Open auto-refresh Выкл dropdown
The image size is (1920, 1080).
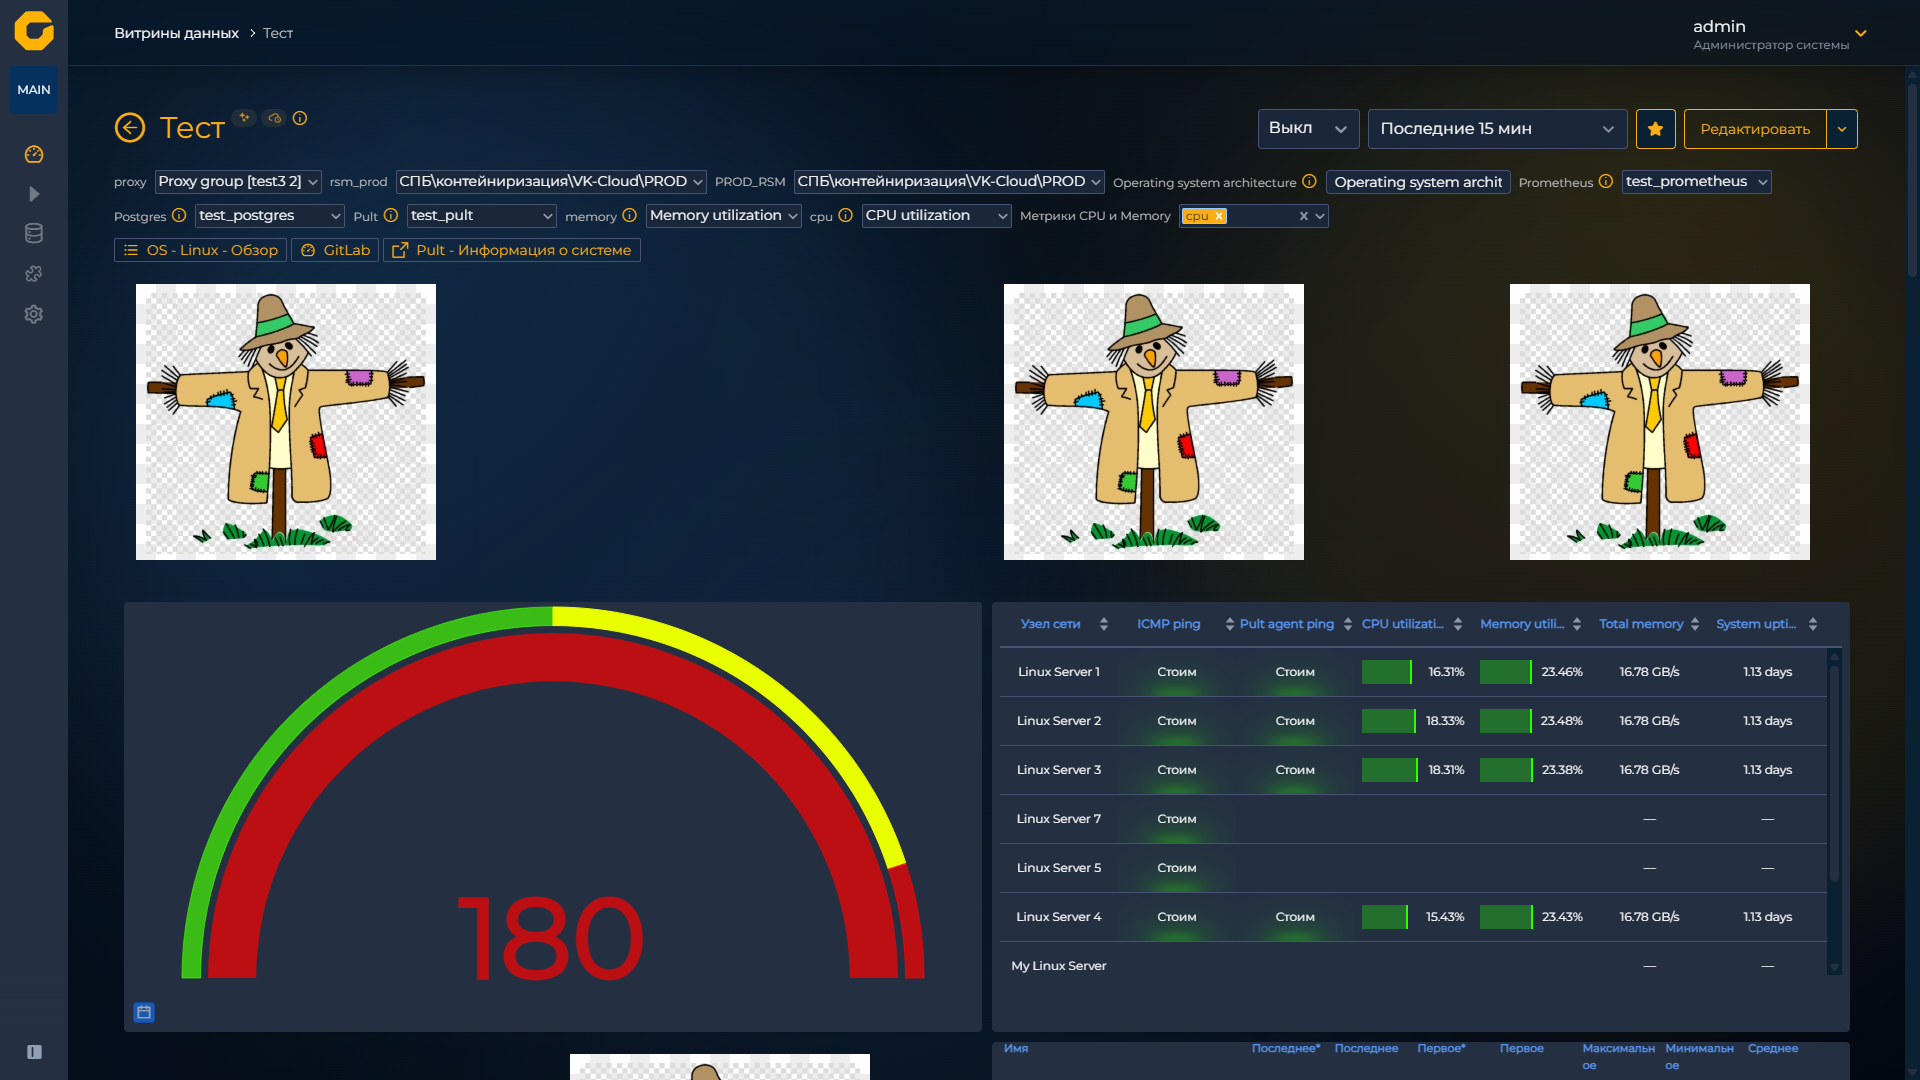click(1308, 129)
